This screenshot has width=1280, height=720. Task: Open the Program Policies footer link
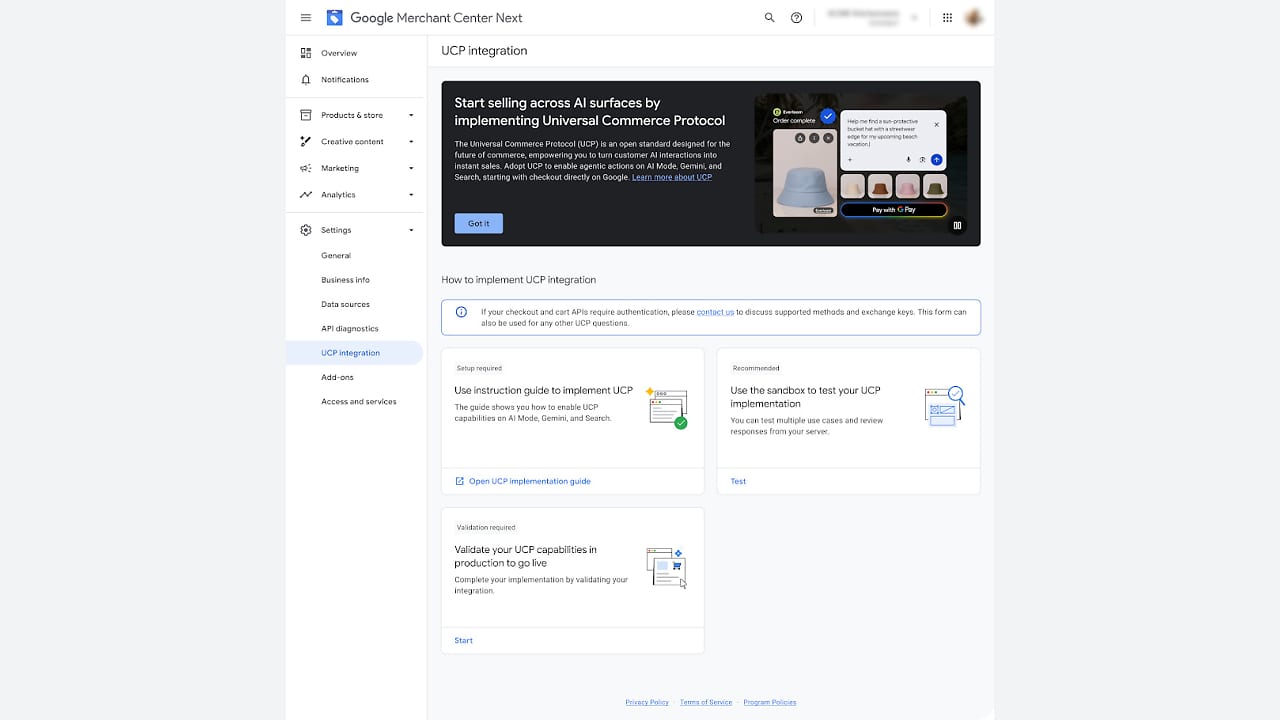coord(770,702)
